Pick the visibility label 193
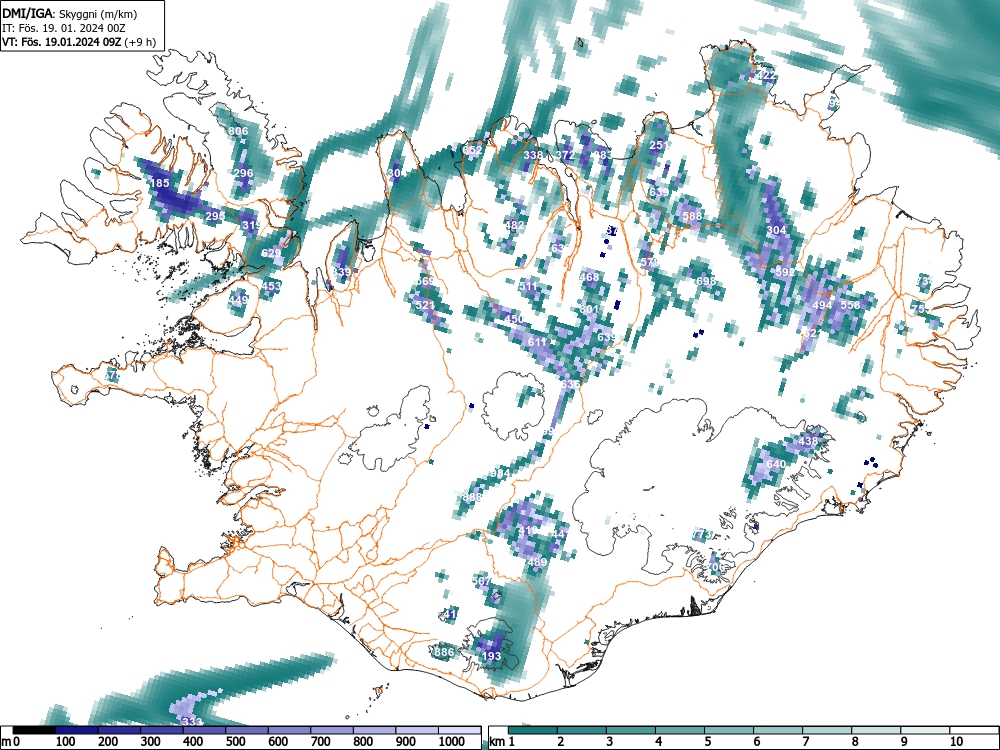 click(x=491, y=656)
